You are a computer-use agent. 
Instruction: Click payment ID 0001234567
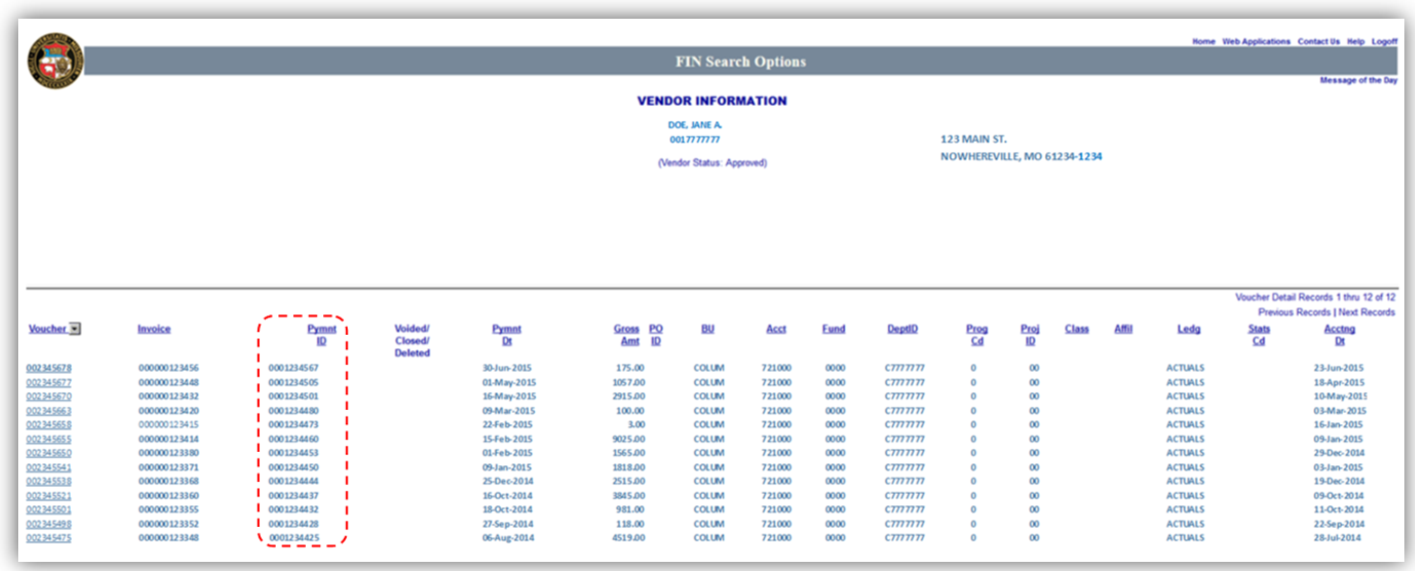[x=293, y=368]
